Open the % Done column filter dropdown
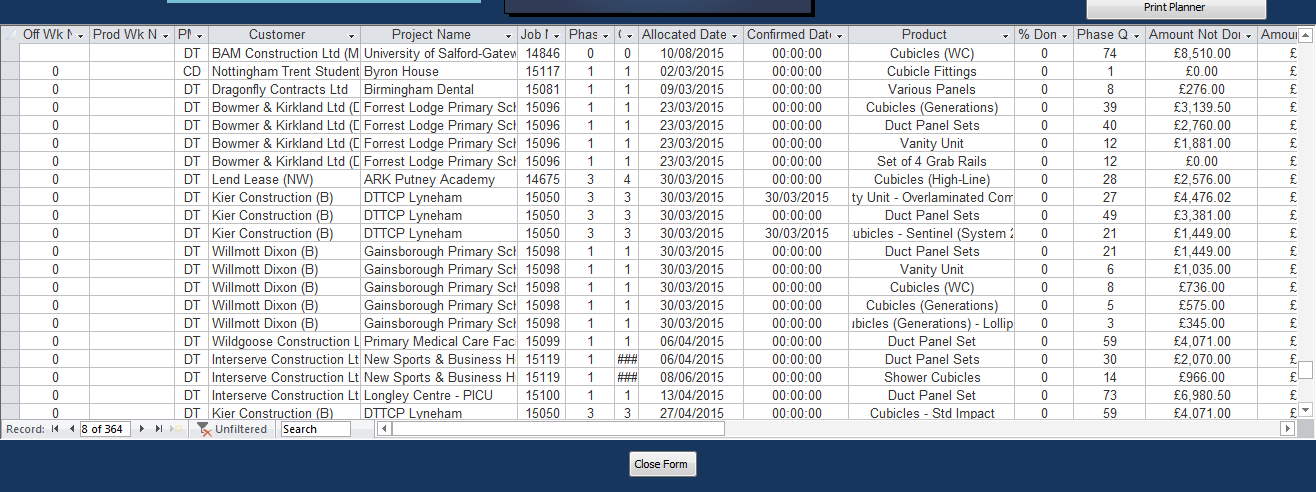This screenshot has height=492, width=1316. click(1064, 35)
